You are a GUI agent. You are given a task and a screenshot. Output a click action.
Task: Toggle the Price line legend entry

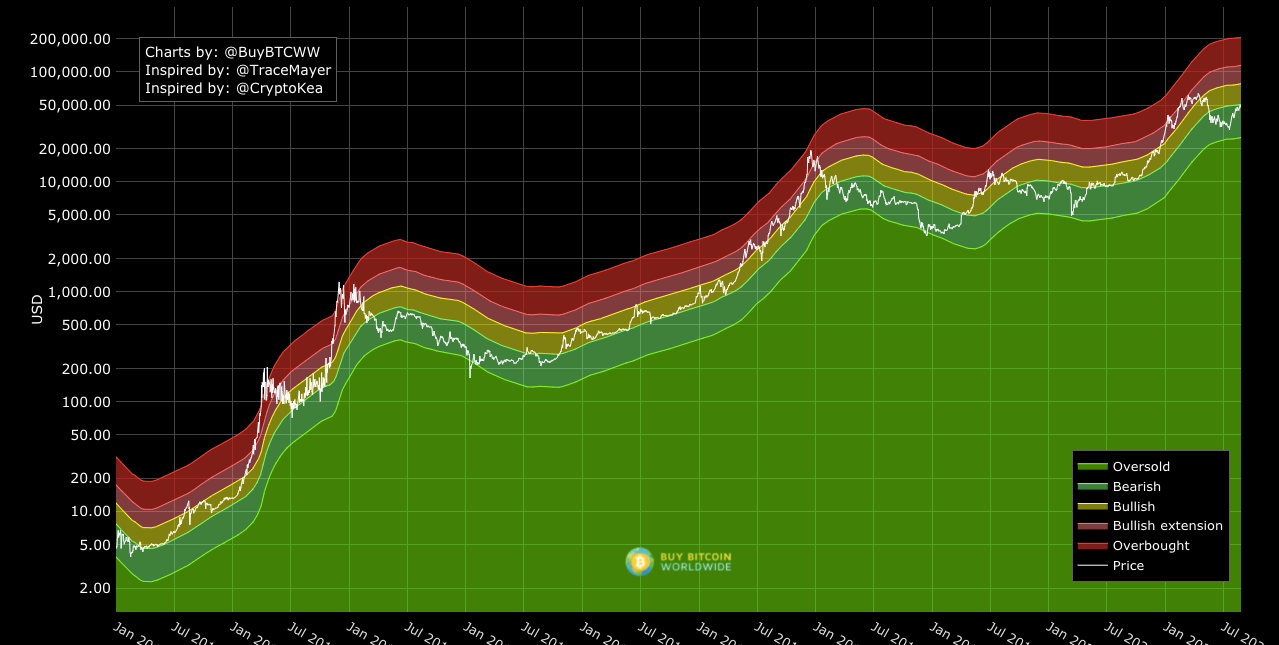(x=1128, y=566)
